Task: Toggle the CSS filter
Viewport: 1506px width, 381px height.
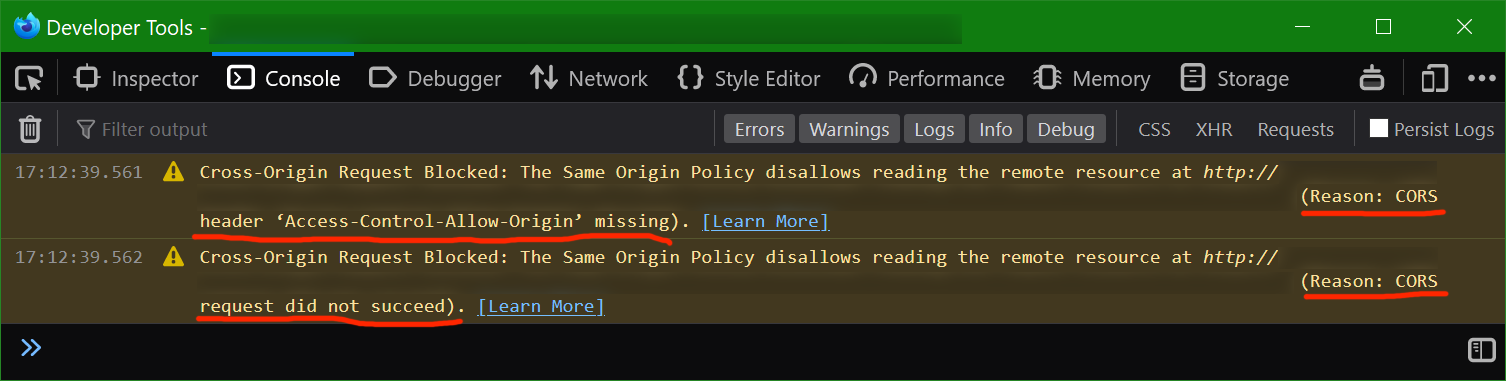Action: pos(1155,129)
